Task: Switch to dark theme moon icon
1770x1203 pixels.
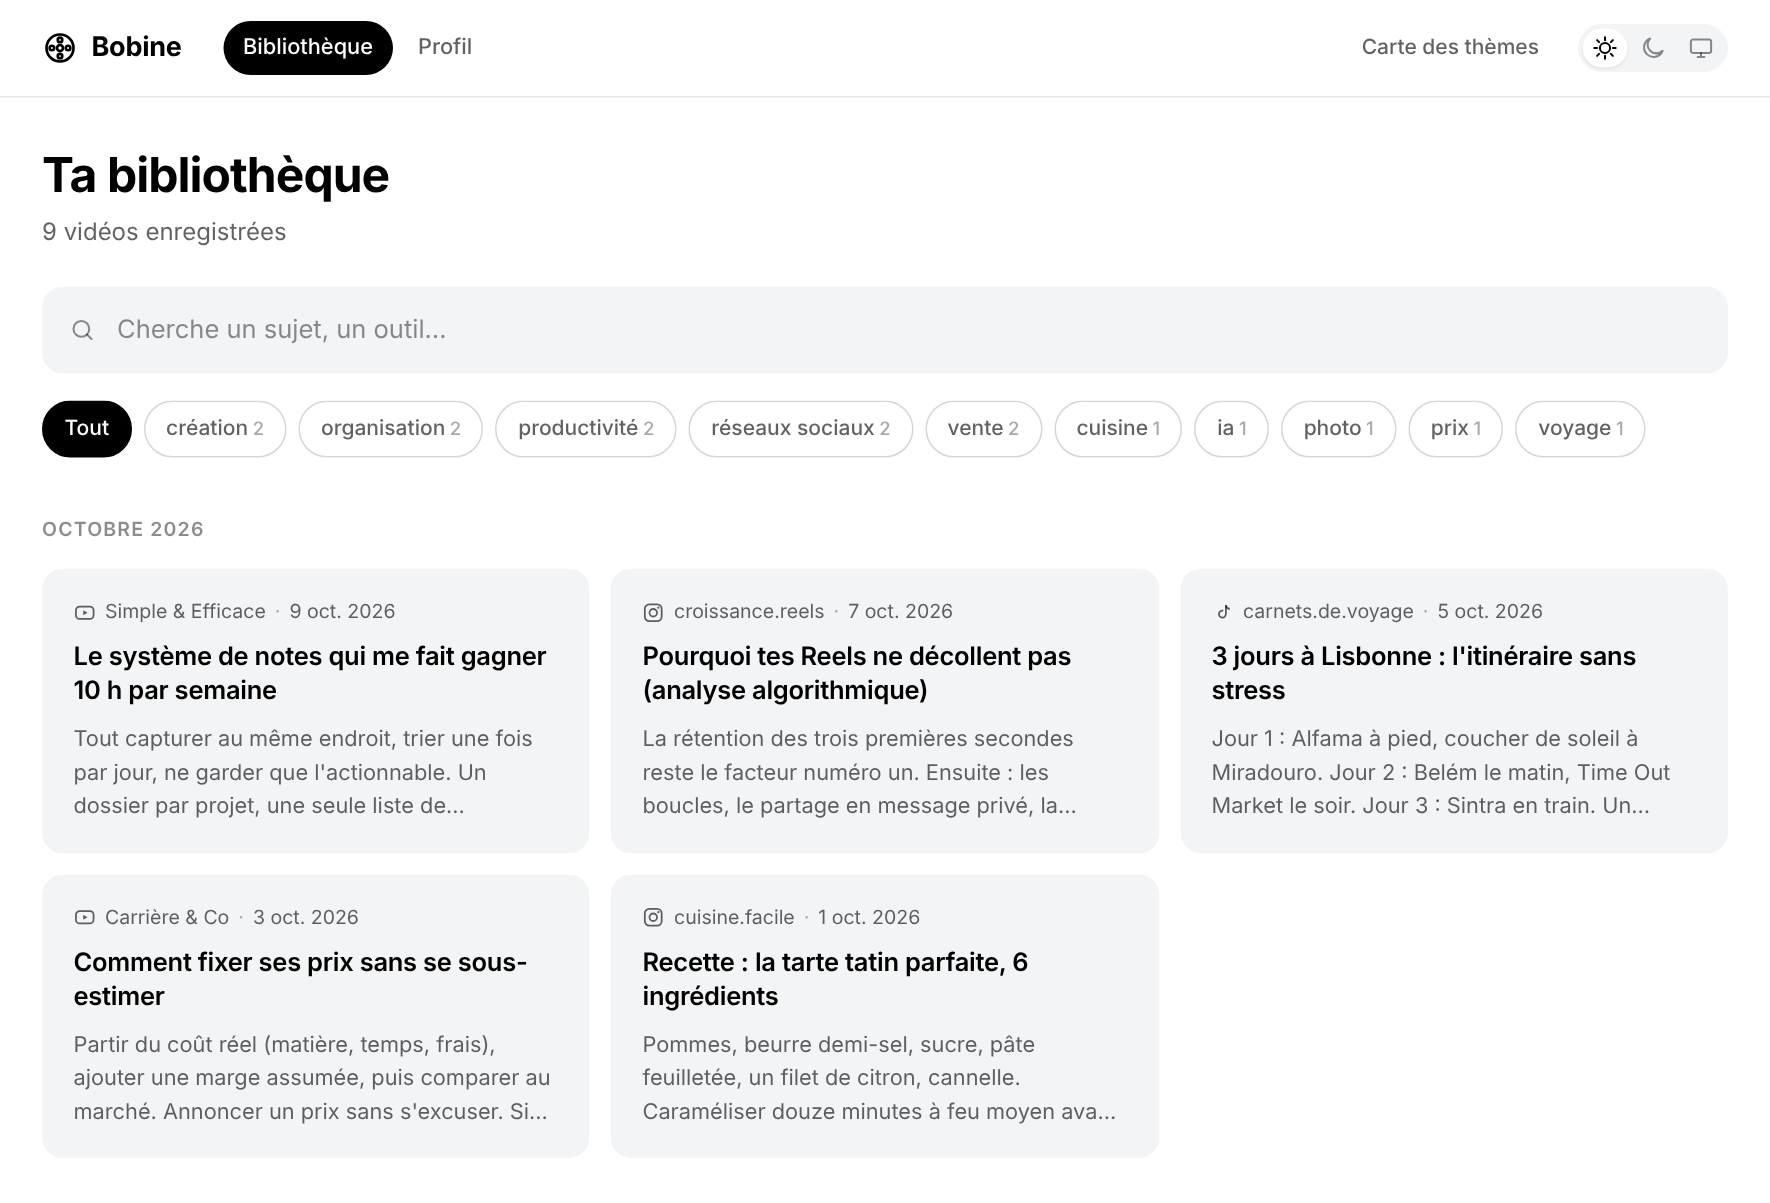Action: pyautogui.click(x=1653, y=48)
